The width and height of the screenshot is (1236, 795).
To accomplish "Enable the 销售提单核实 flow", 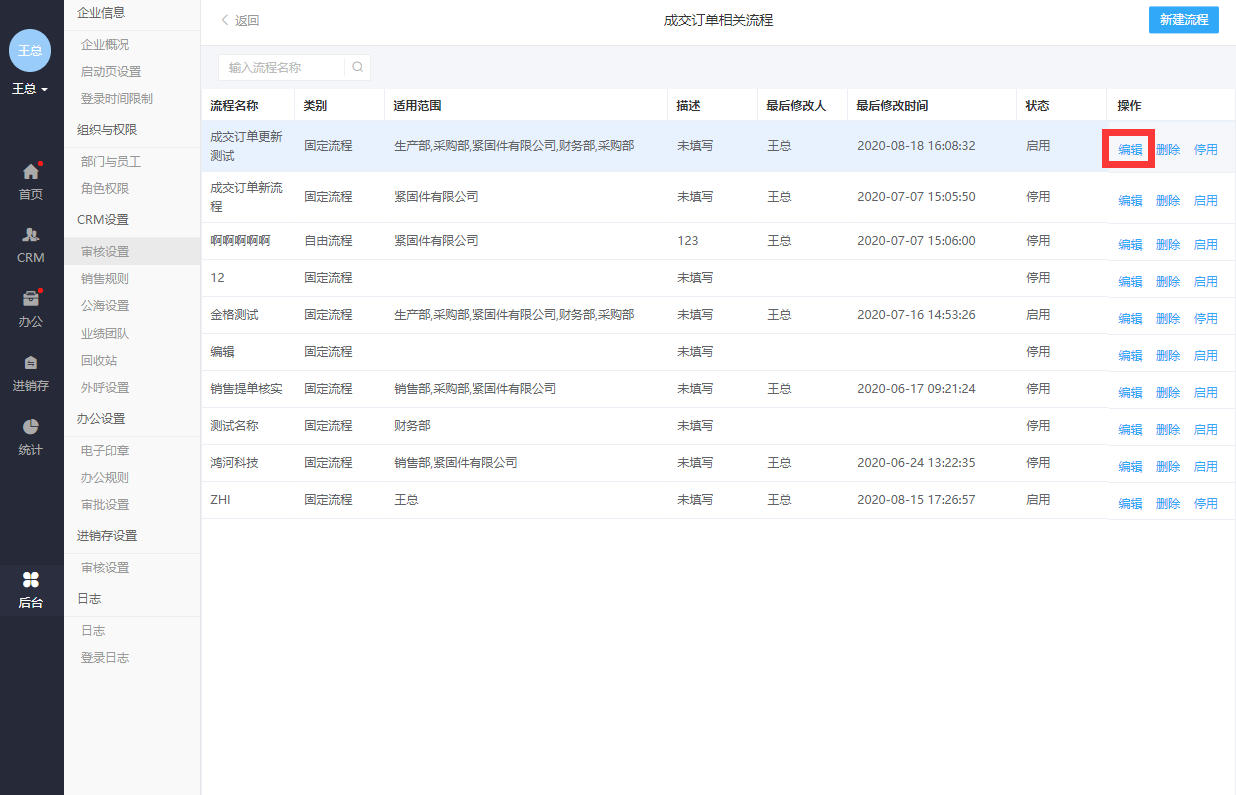I will click(1206, 393).
